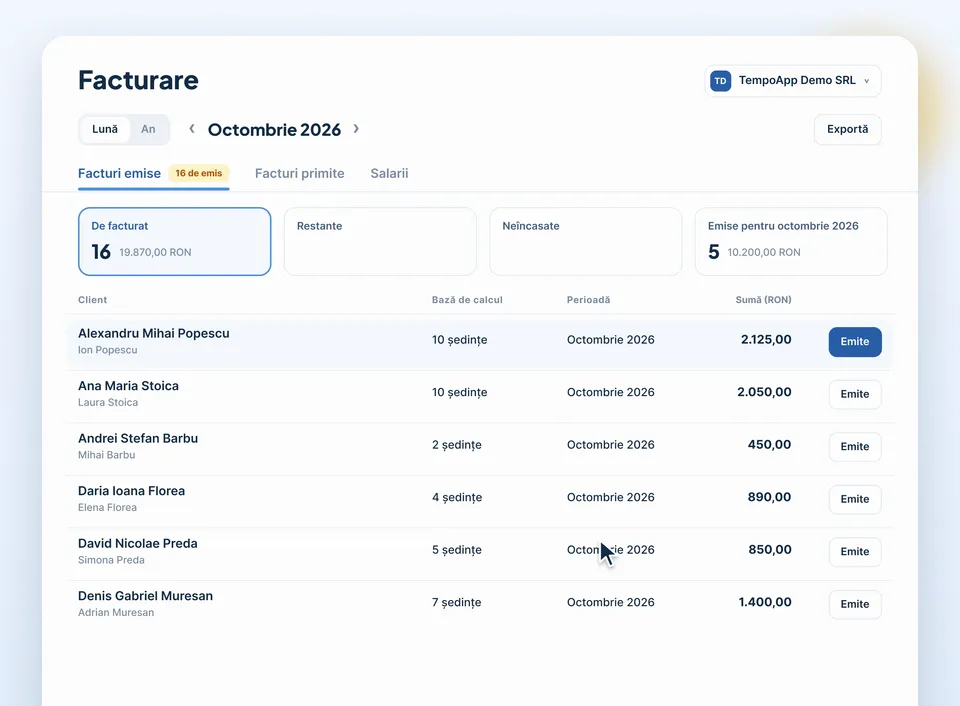Image resolution: width=960 pixels, height=706 pixels.
Task: Emit invoice for David Nicolae Preda
Action: 855,552
